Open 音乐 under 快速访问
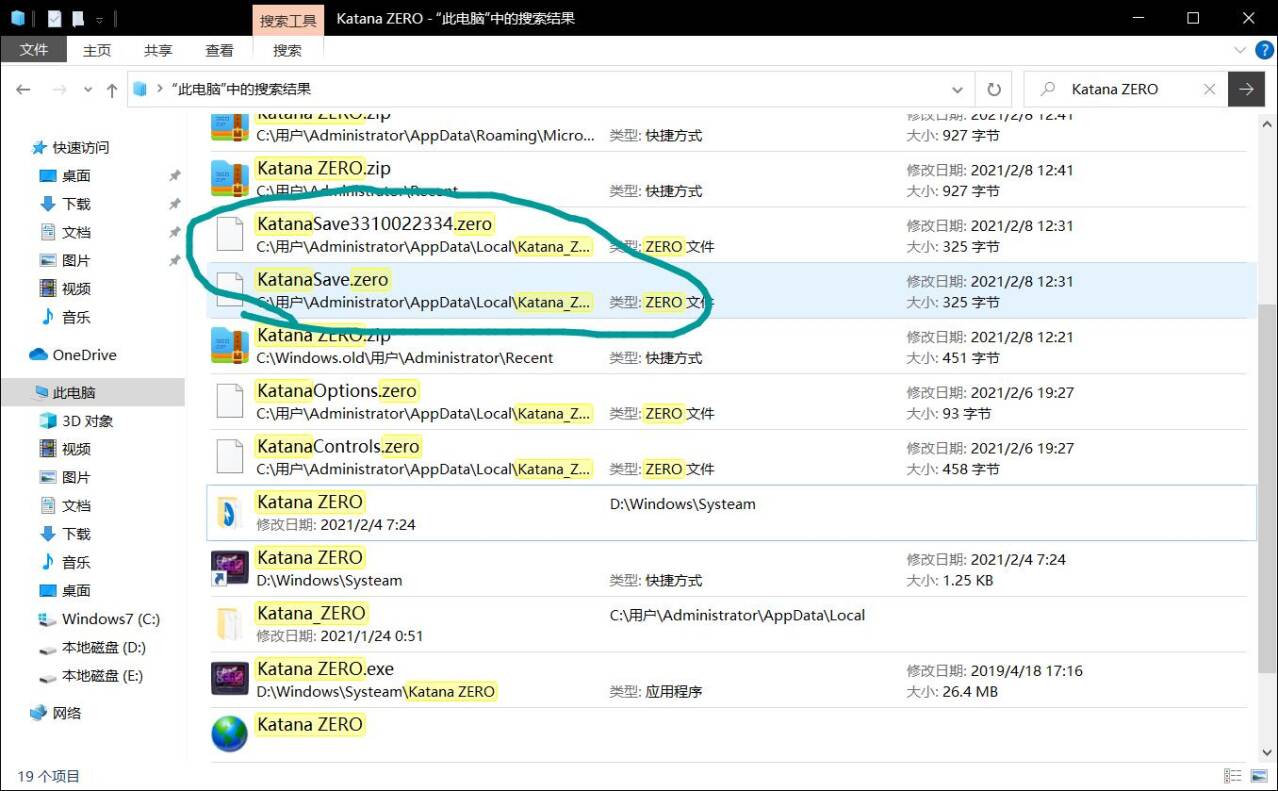 pos(76,317)
